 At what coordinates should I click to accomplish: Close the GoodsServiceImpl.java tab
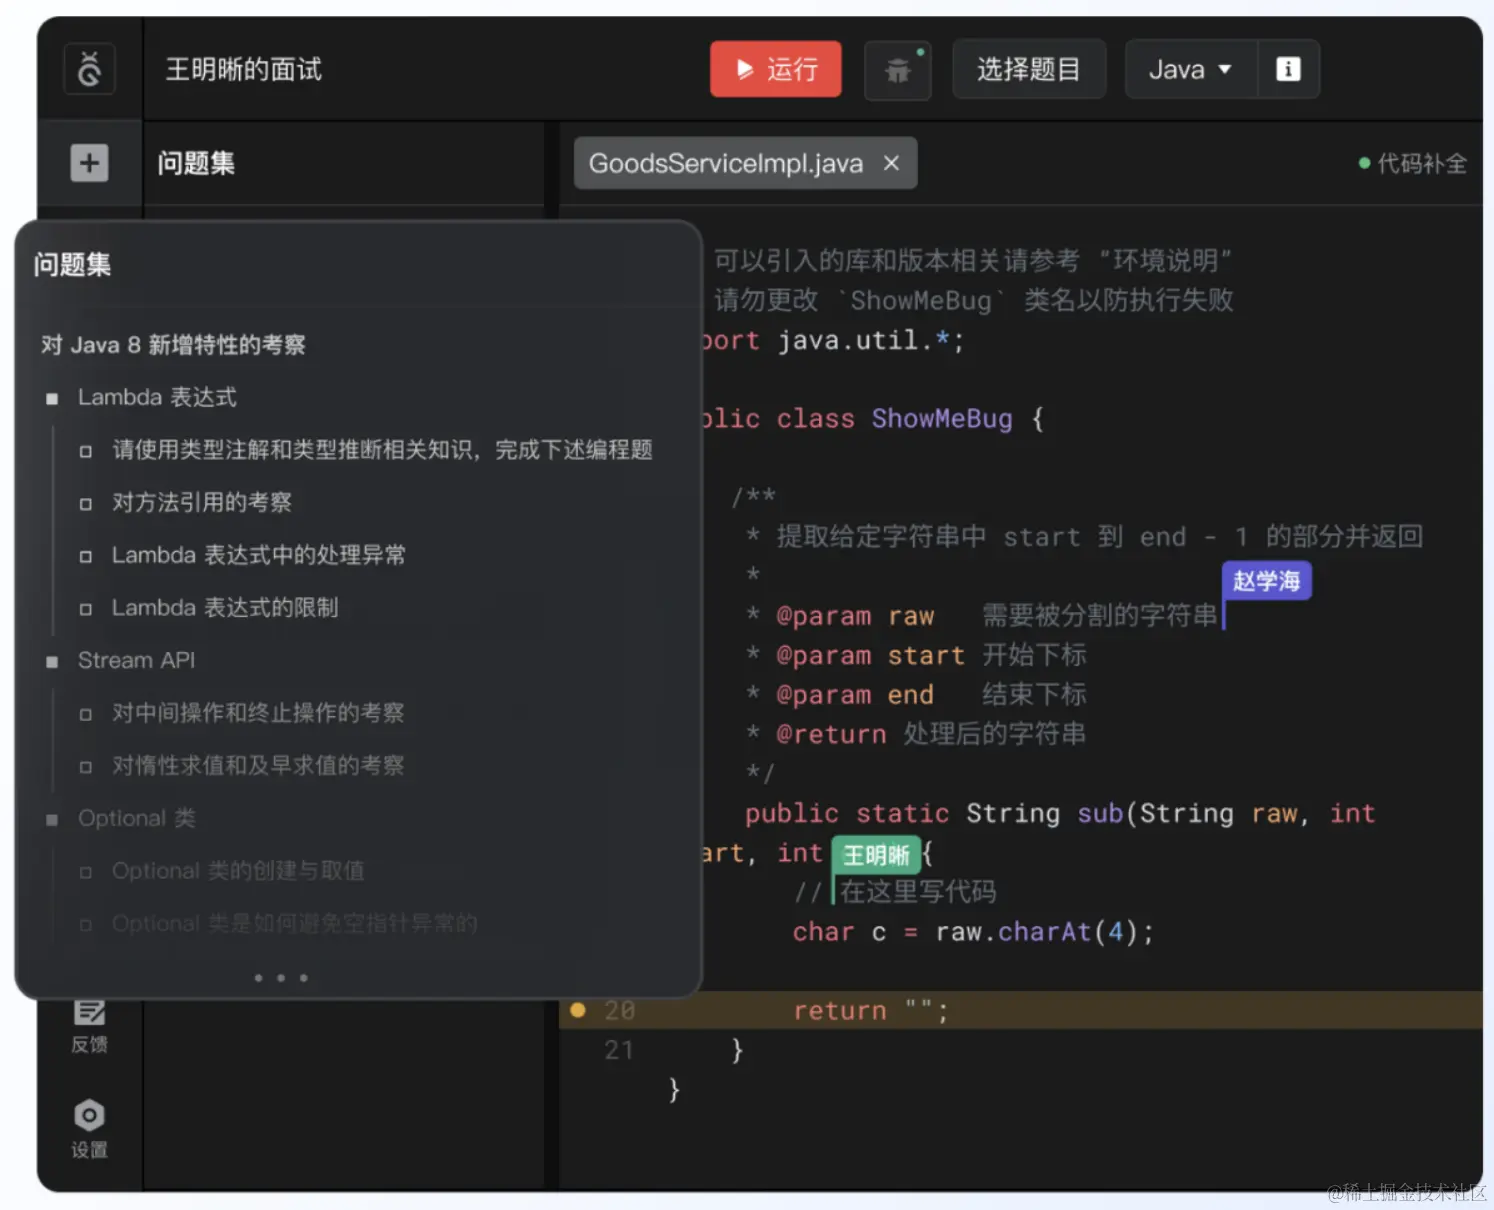(891, 163)
